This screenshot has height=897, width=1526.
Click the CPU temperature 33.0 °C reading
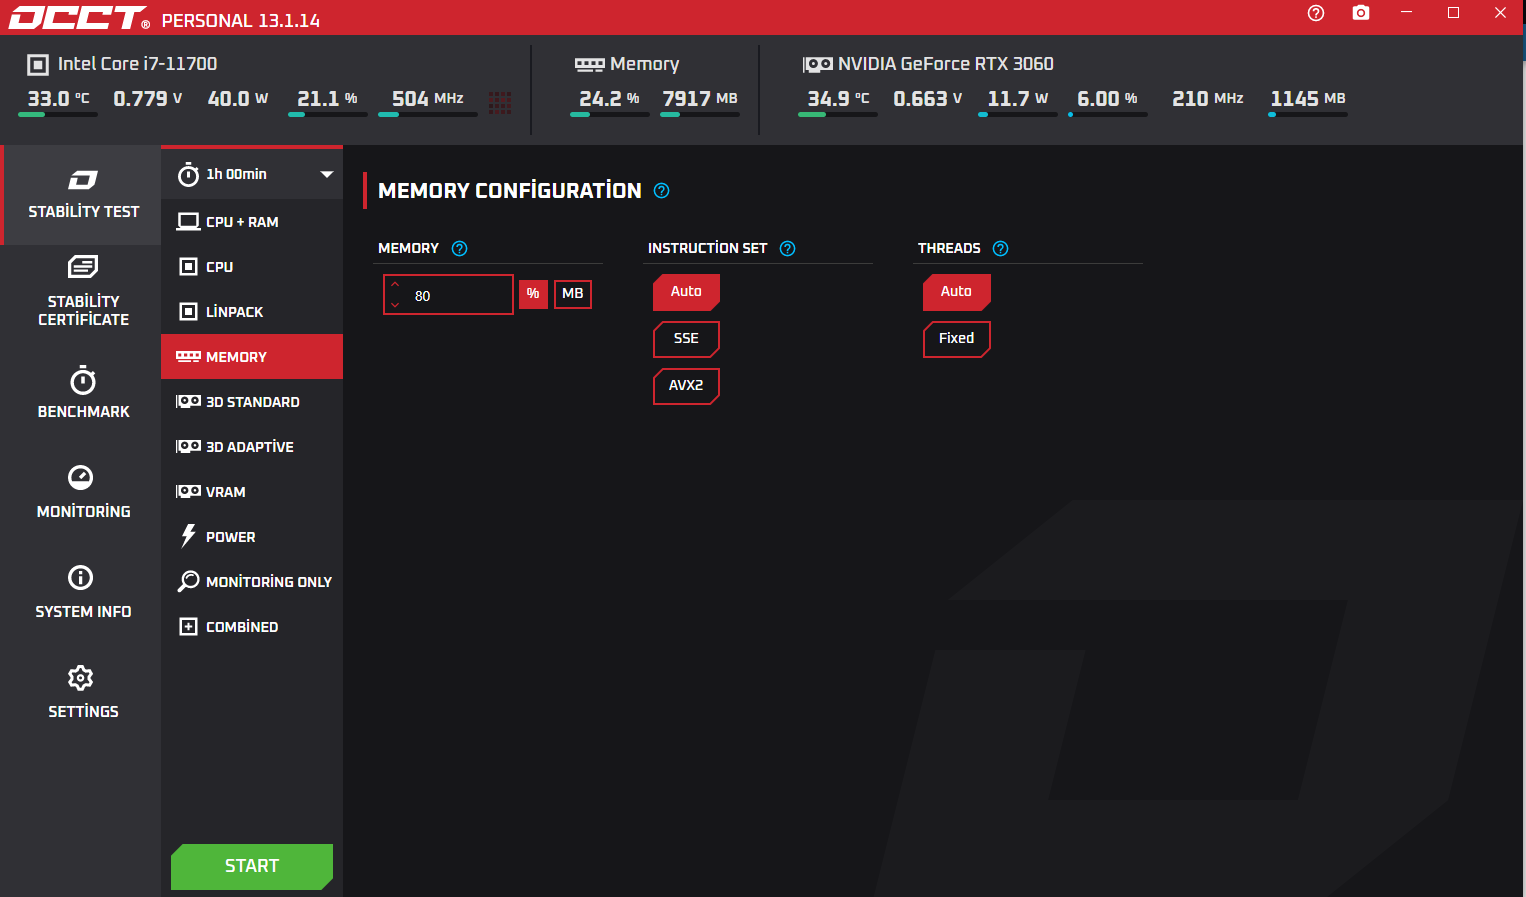[58, 99]
